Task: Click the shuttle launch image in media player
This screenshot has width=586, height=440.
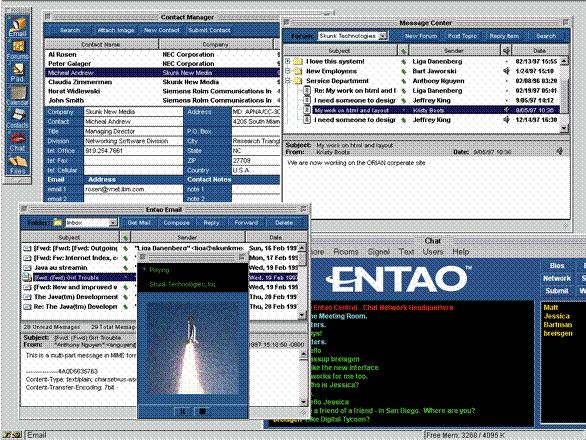Action: click(192, 348)
